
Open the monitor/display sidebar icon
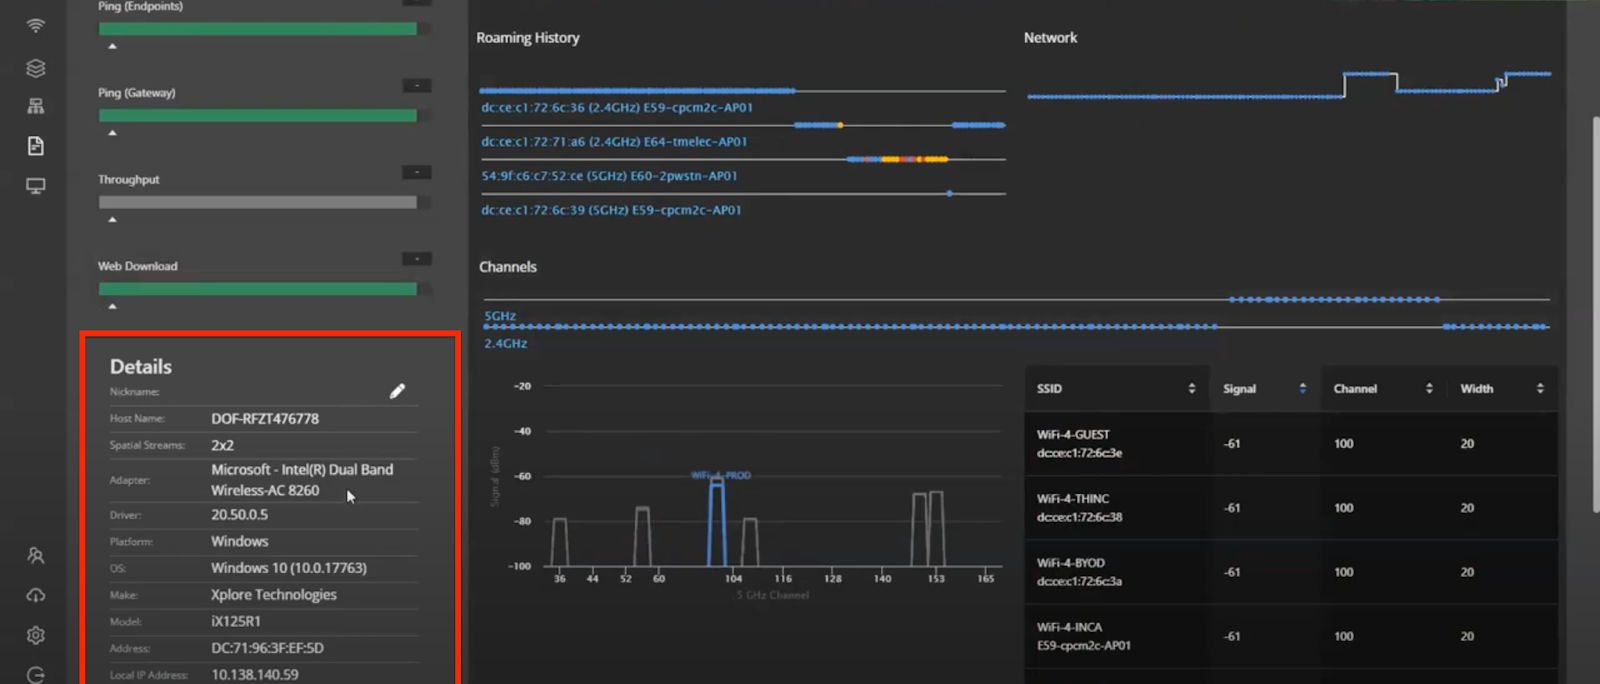pos(36,186)
